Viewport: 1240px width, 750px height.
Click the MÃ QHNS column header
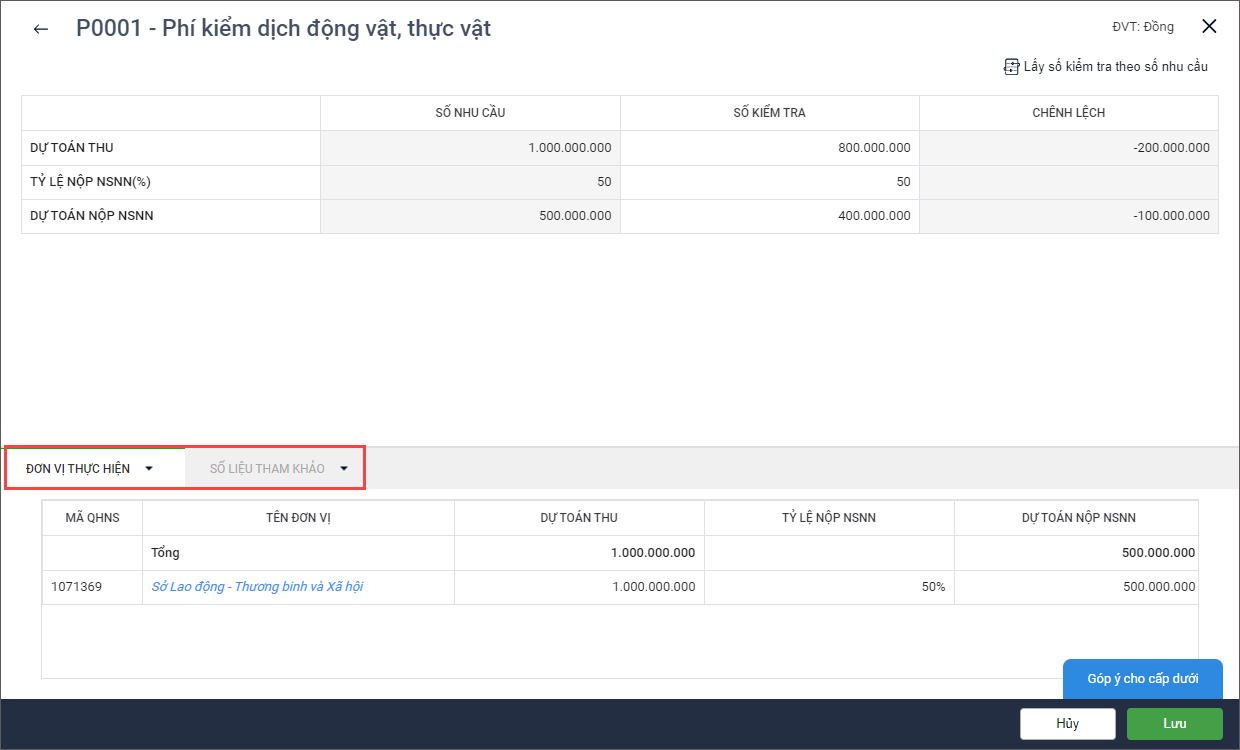click(x=92, y=518)
